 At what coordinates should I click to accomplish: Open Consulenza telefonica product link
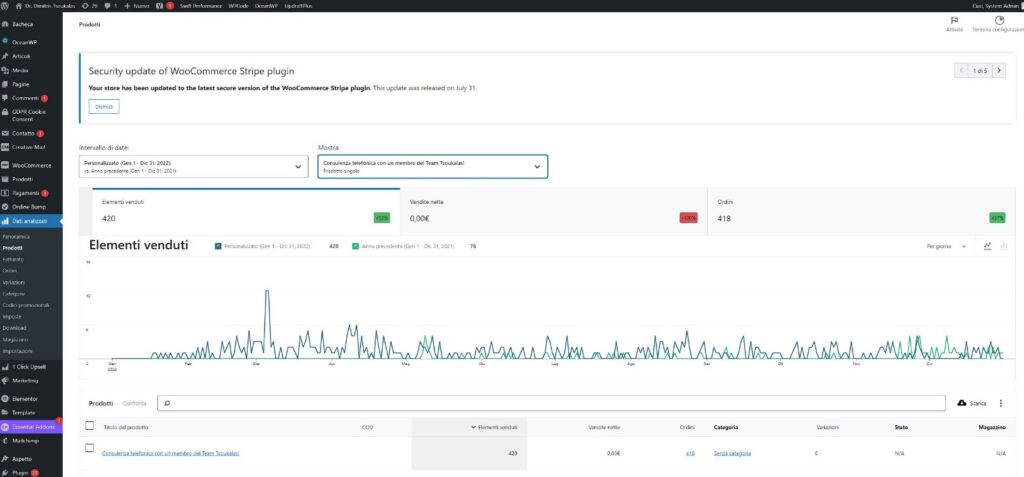point(170,453)
